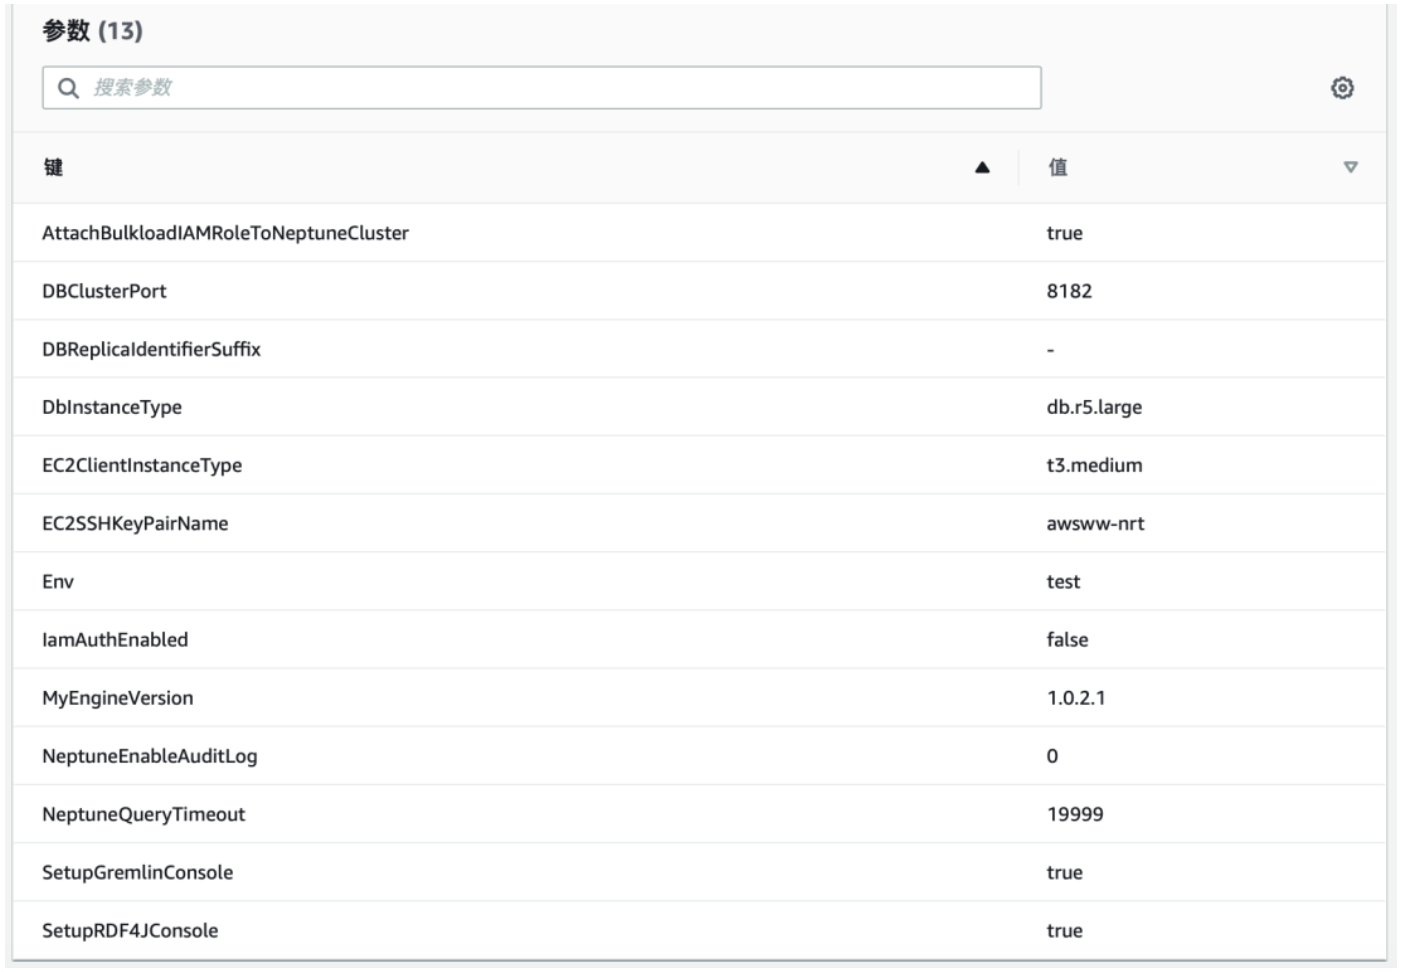
Task: Select the DBClusterPort key
Action: pos(104,291)
